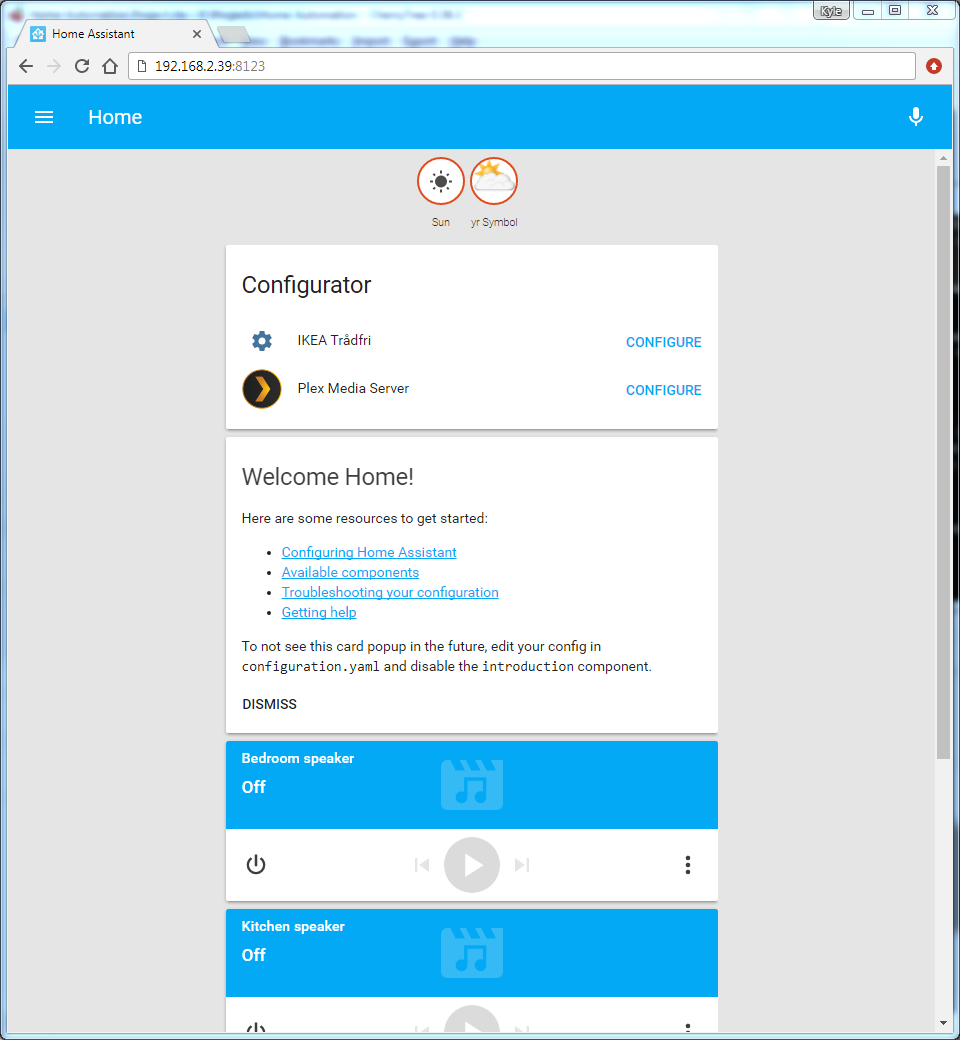This screenshot has width=960, height=1040.
Task: Open the yr Symbol weather badge
Action: pos(494,182)
